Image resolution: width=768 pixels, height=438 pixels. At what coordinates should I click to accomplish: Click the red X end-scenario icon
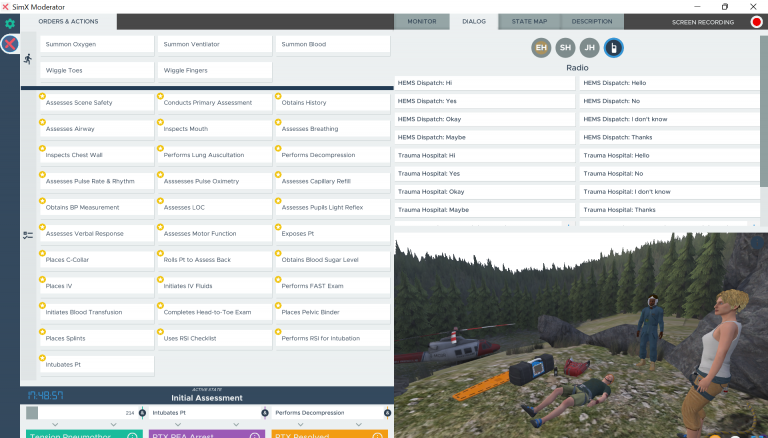coord(9,44)
